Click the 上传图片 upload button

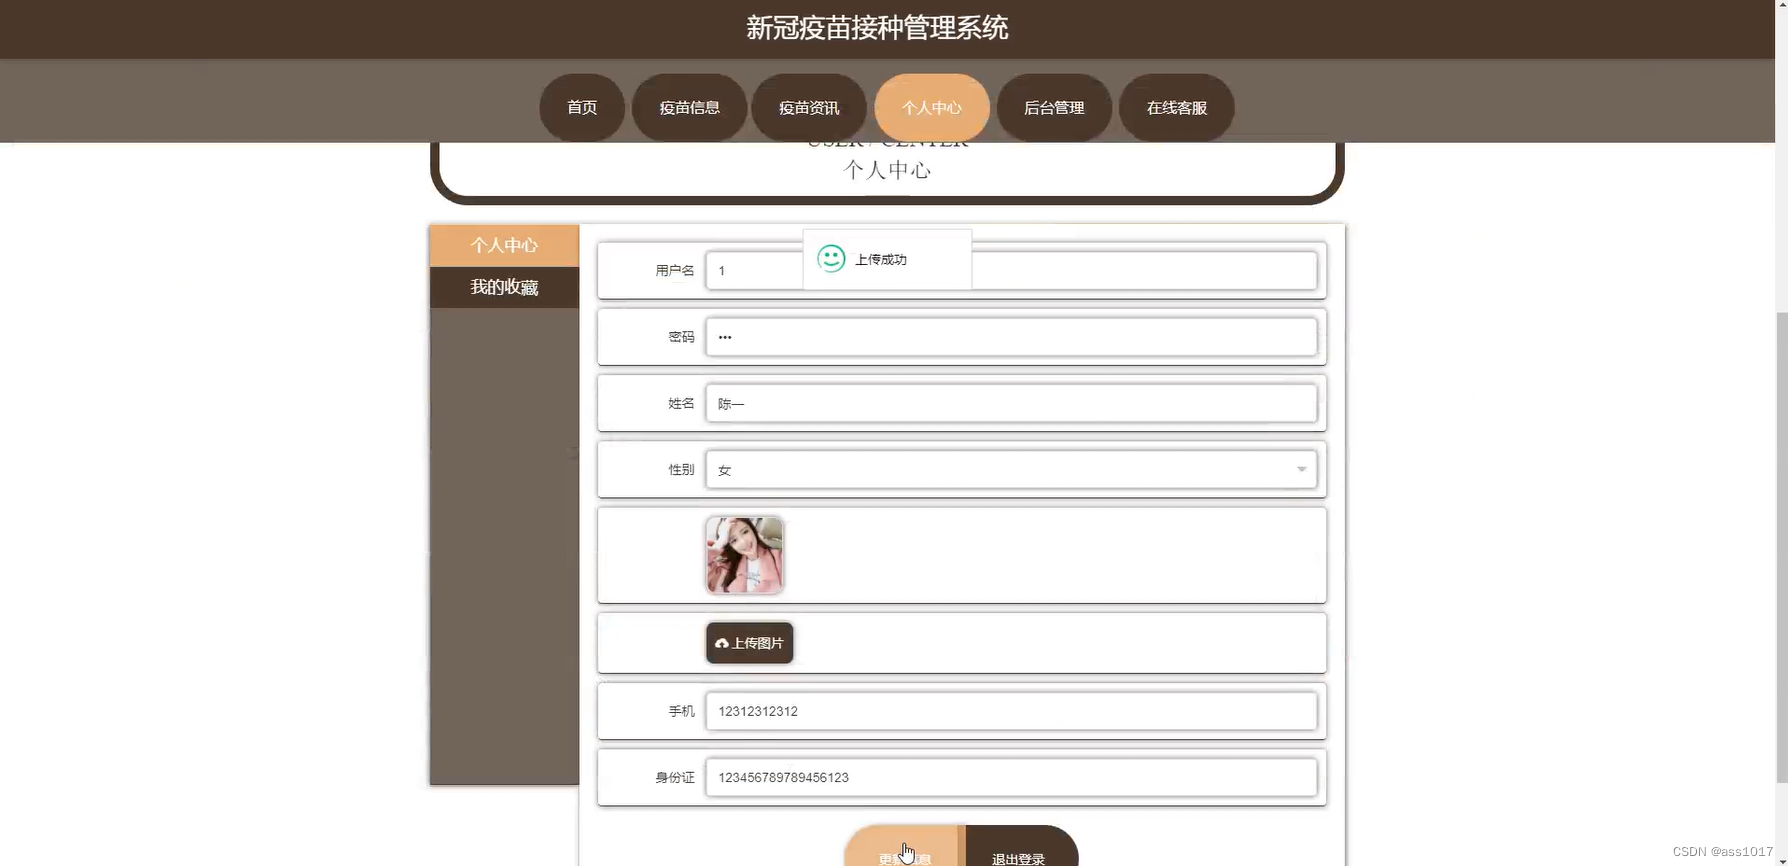click(749, 643)
